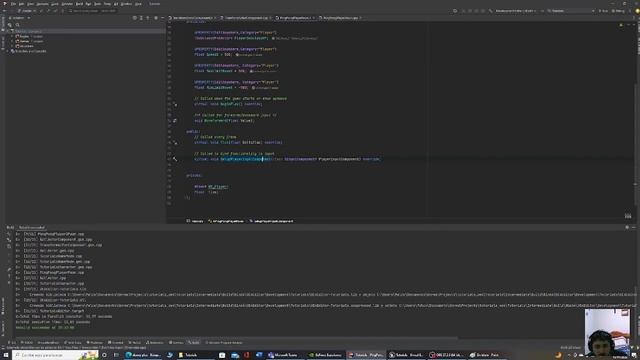Open the View menu
Image resolution: width=640 pixels, height=360 pixels.
coord(30,4)
